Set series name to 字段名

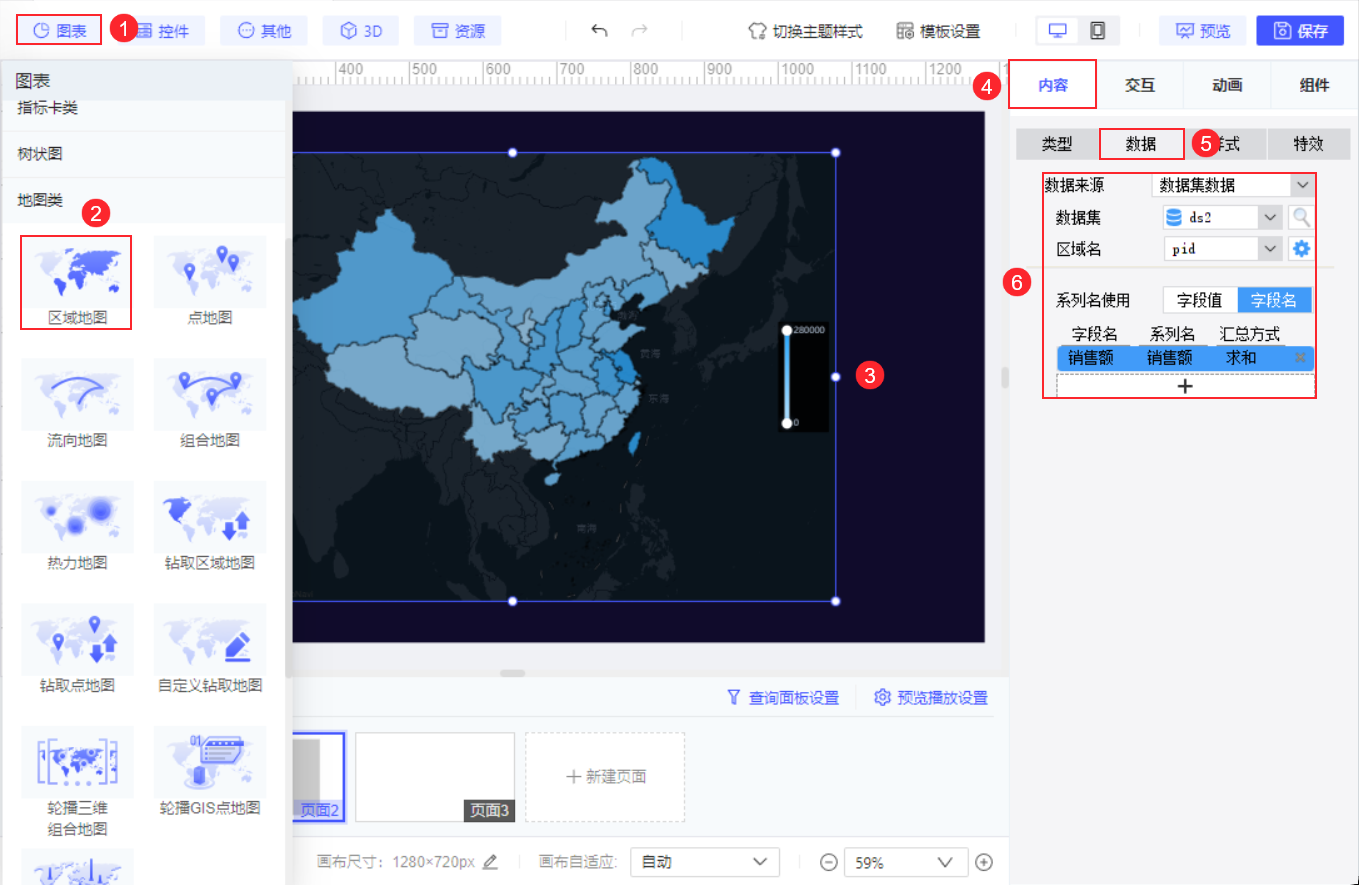pyautogui.click(x=1274, y=300)
